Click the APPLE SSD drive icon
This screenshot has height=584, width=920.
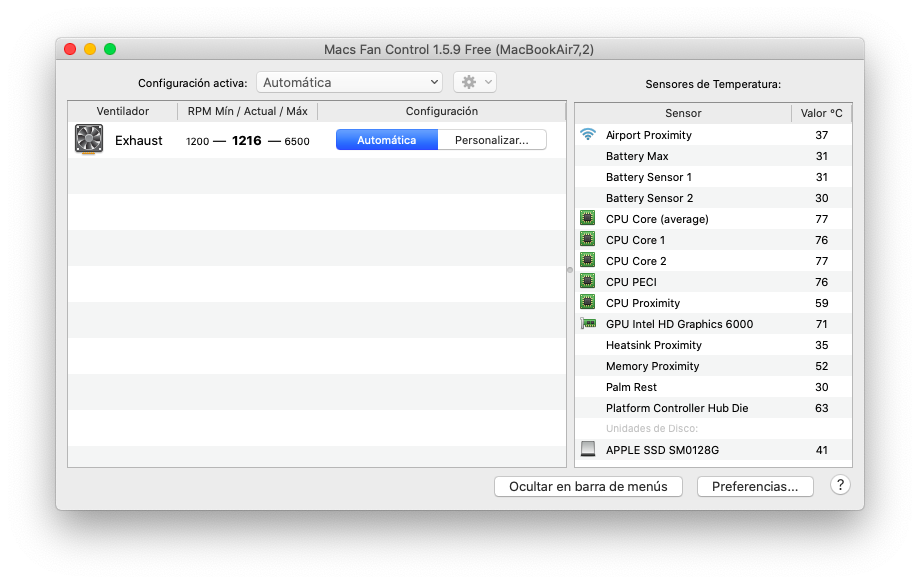coord(588,450)
